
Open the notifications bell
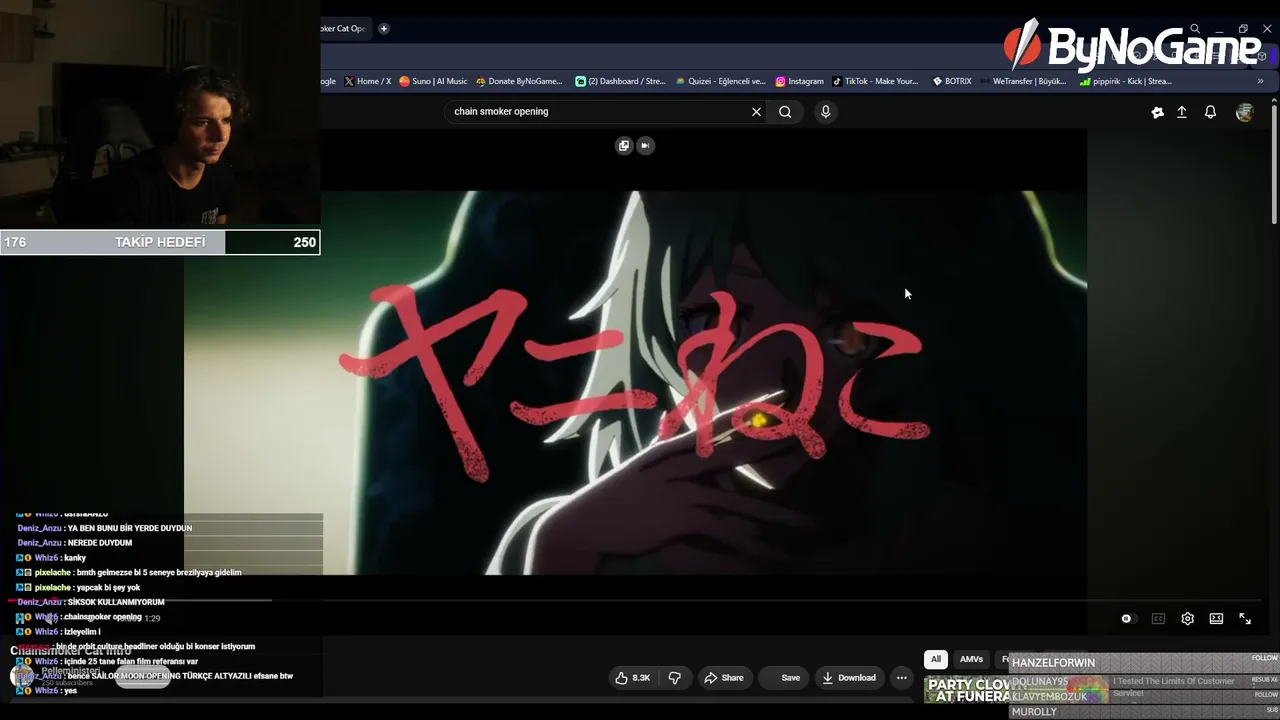pyautogui.click(x=1210, y=113)
